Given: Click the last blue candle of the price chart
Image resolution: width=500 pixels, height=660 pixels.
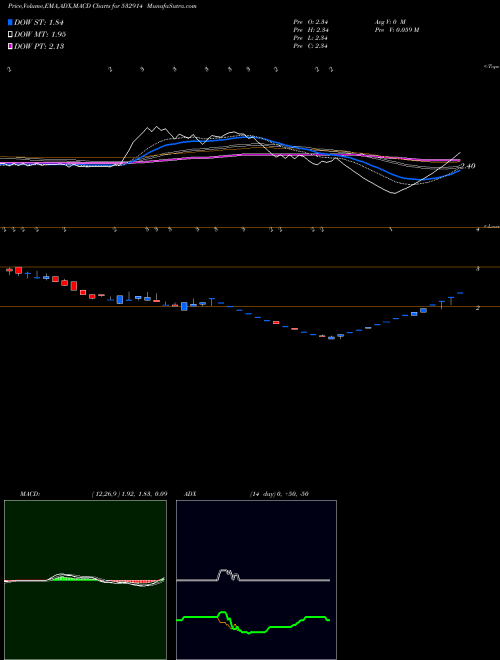Looking at the screenshot, I should point(460,293).
